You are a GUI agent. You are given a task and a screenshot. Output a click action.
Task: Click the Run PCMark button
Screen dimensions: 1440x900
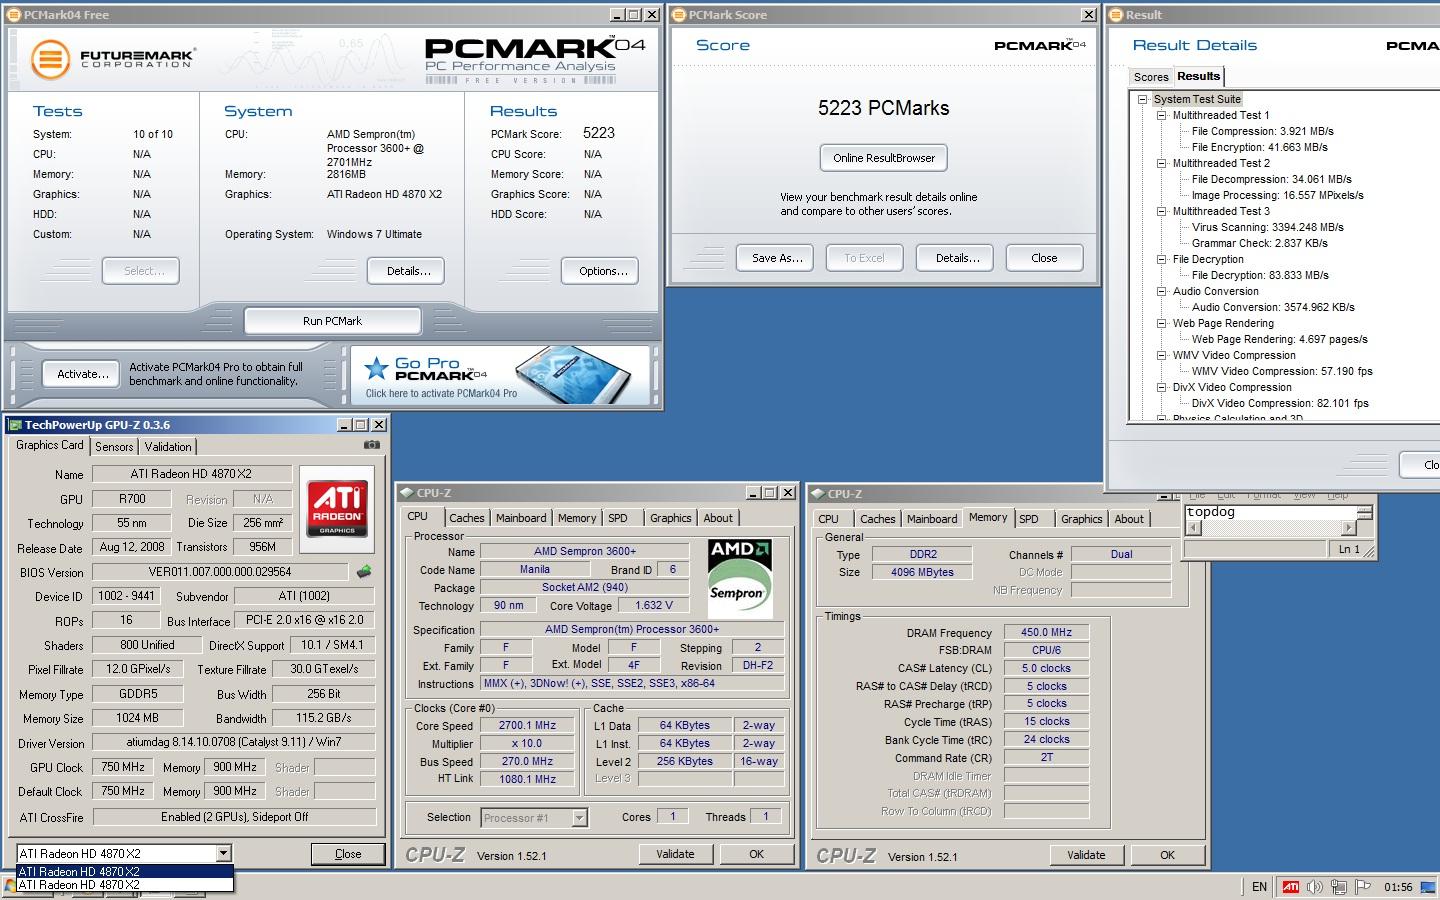pyautogui.click(x=332, y=321)
